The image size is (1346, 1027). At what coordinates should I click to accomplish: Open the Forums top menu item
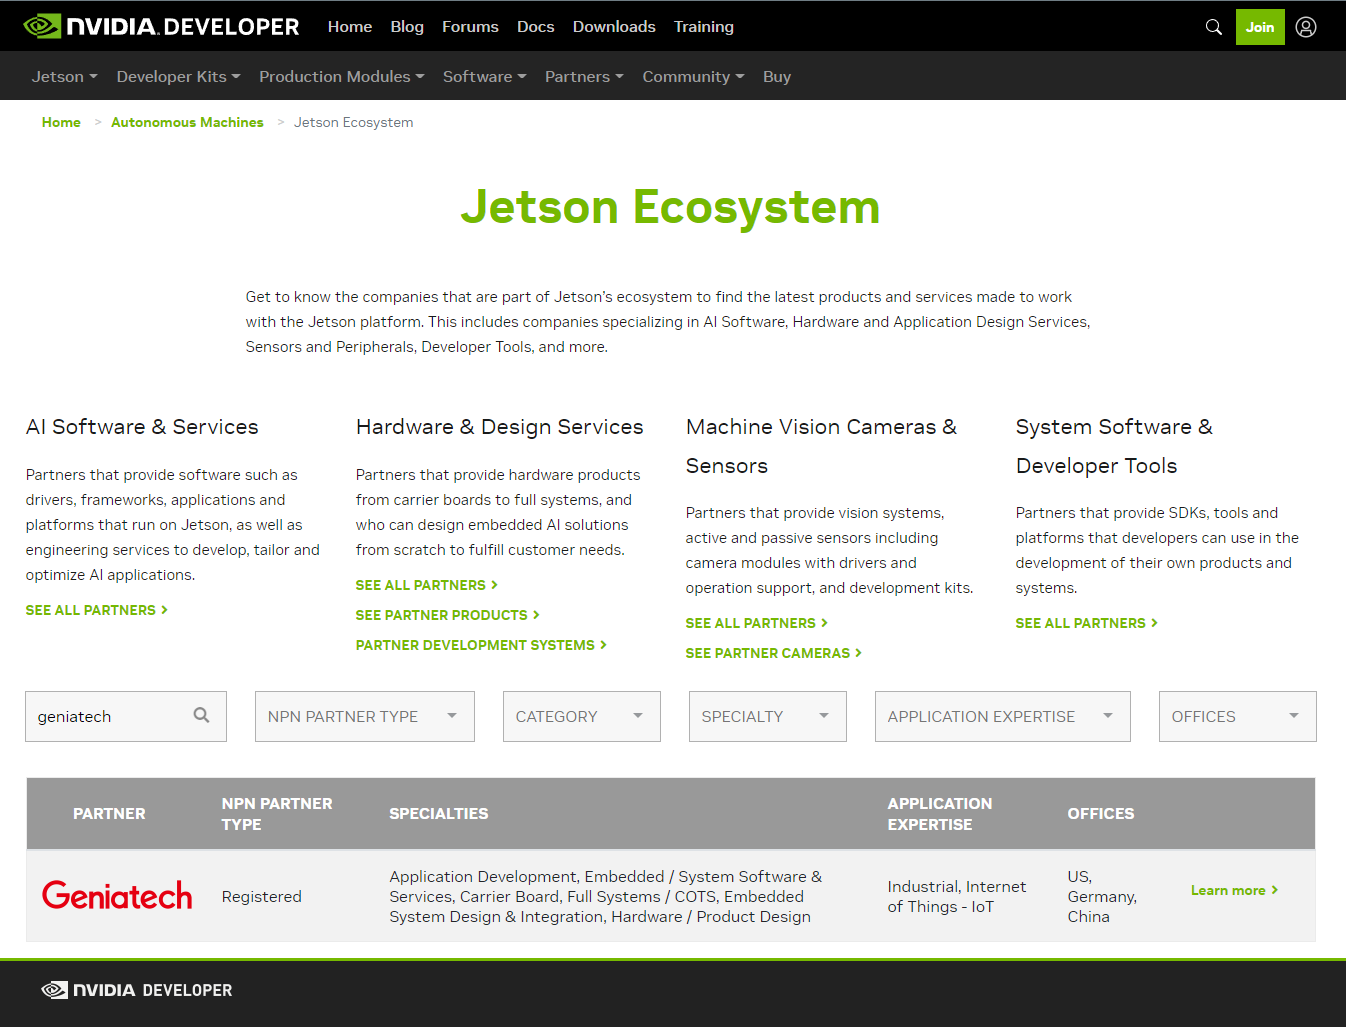point(470,27)
